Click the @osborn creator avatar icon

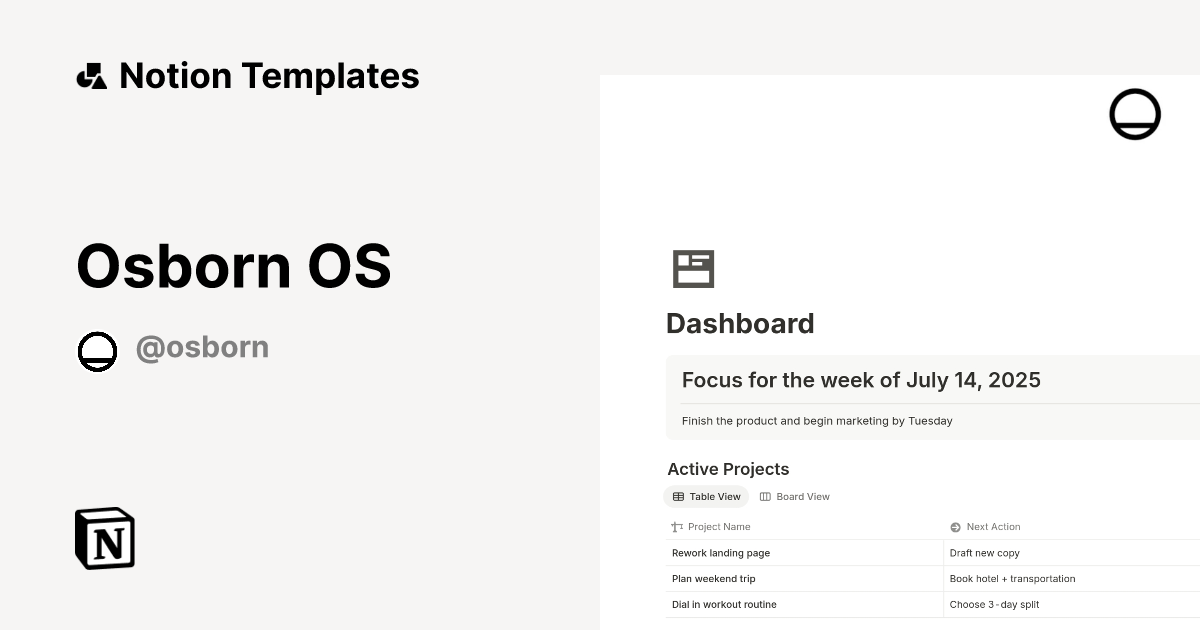click(x=97, y=351)
